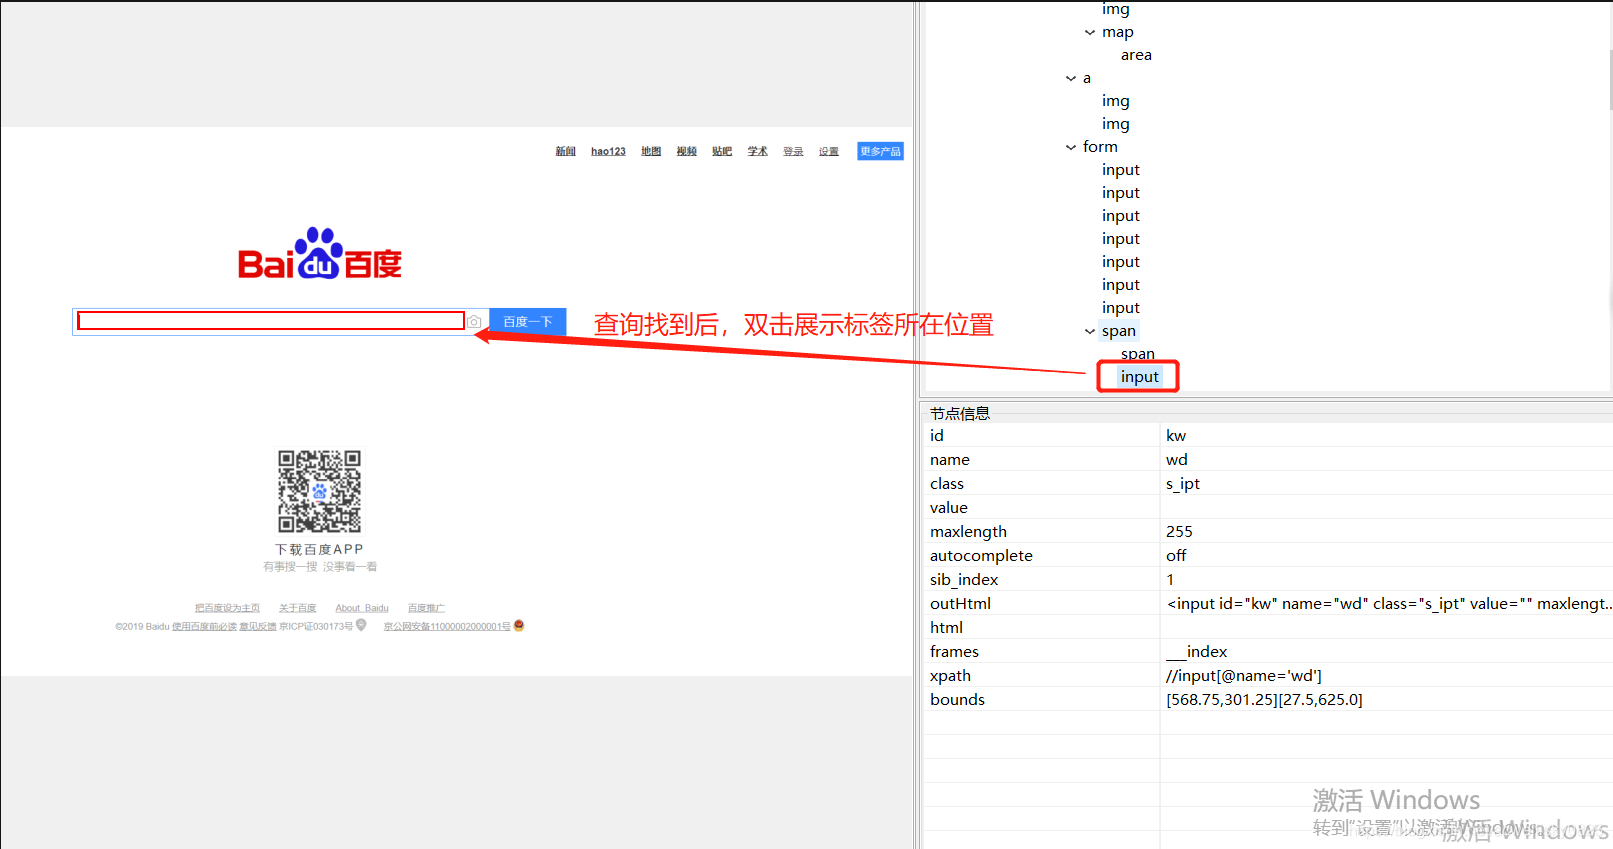Click 关于百度 footer link
This screenshot has height=849, width=1613.
[297, 608]
